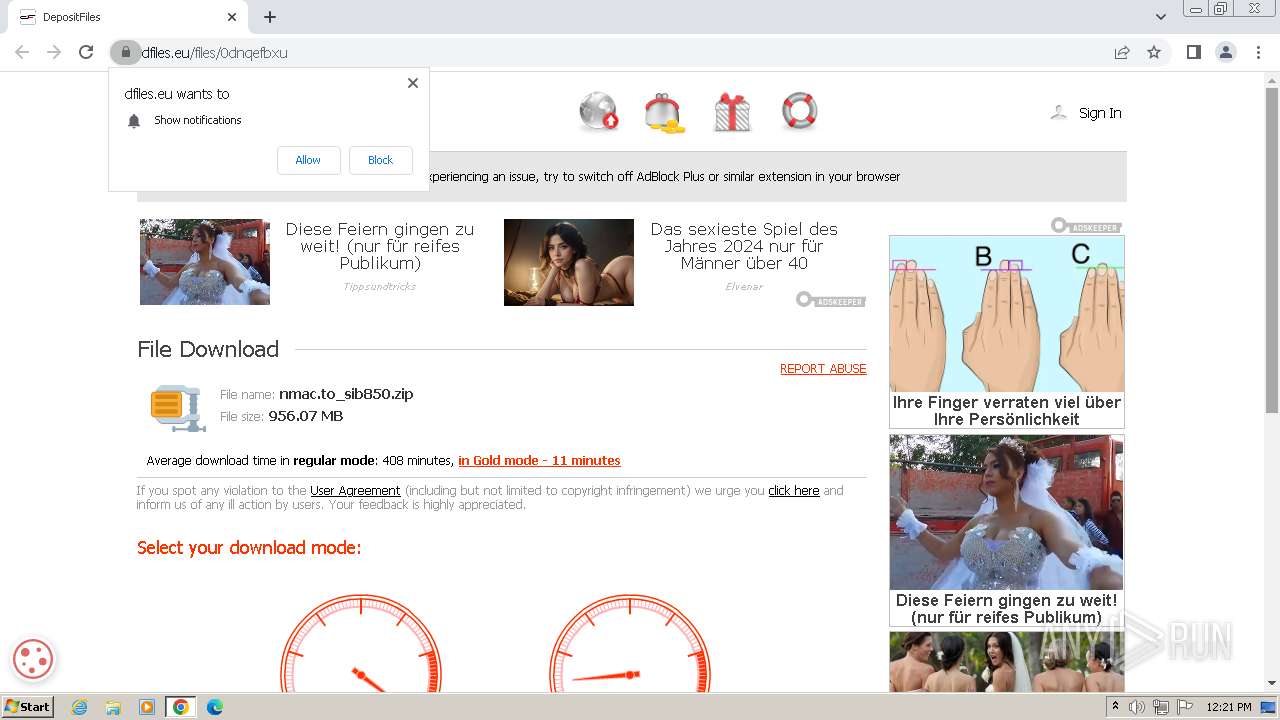1280x720 pixels.
Task: Click the upload globe icon
Action: coord(599,111)
